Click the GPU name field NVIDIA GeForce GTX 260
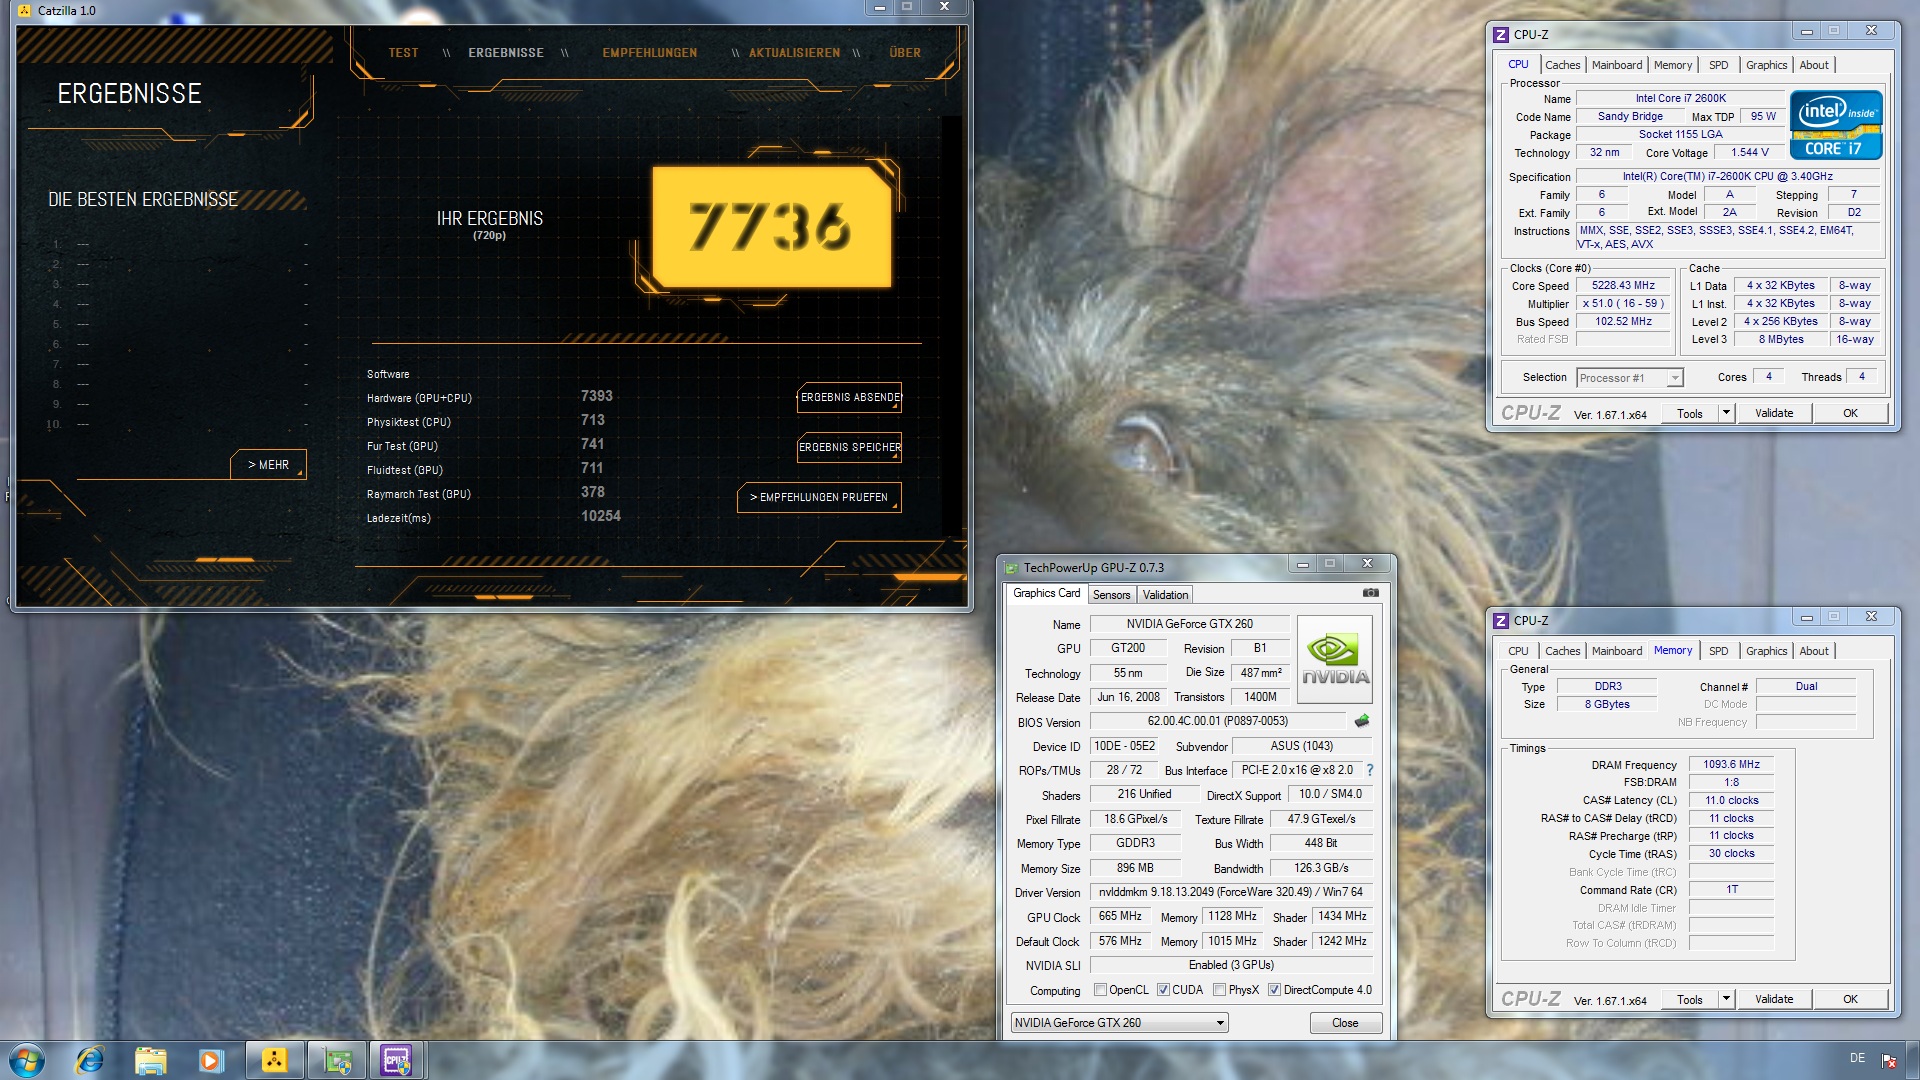Screen dimensions: 1920x1080 tap(1189, 624)
